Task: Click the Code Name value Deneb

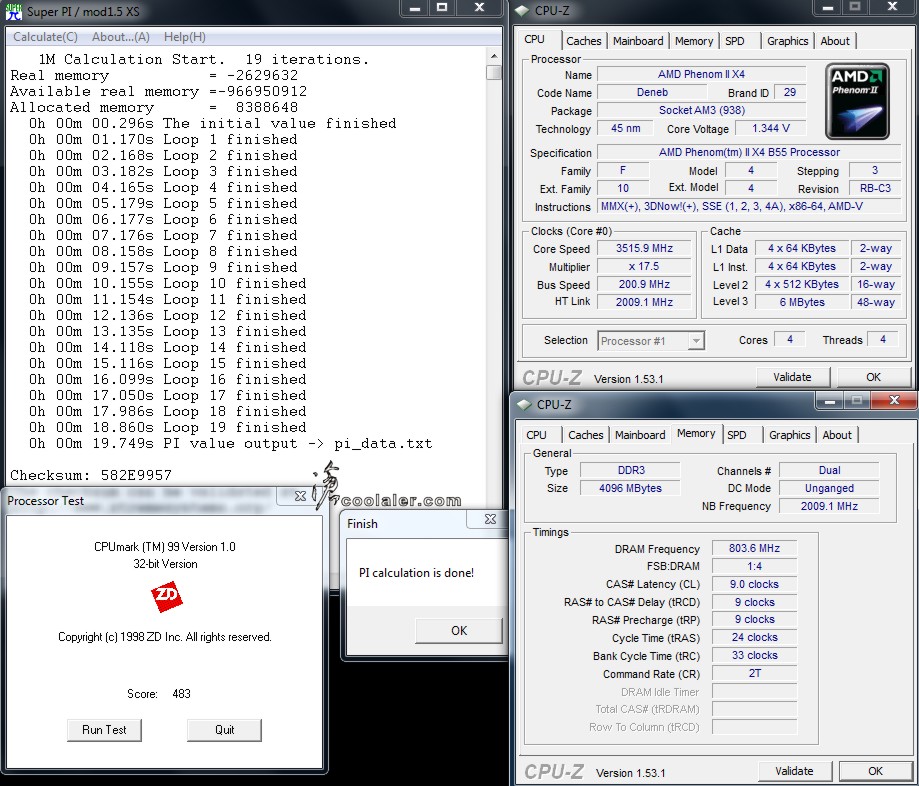Action: (x=652, y=92)
